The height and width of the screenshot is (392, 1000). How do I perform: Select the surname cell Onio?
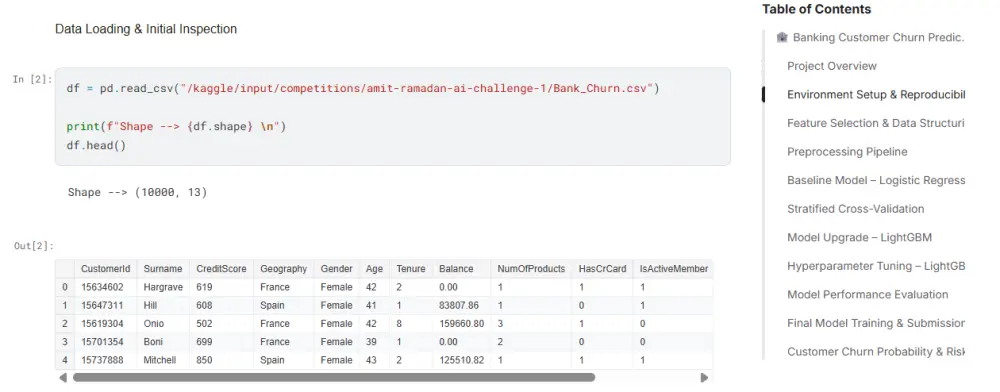coord(154,324)
